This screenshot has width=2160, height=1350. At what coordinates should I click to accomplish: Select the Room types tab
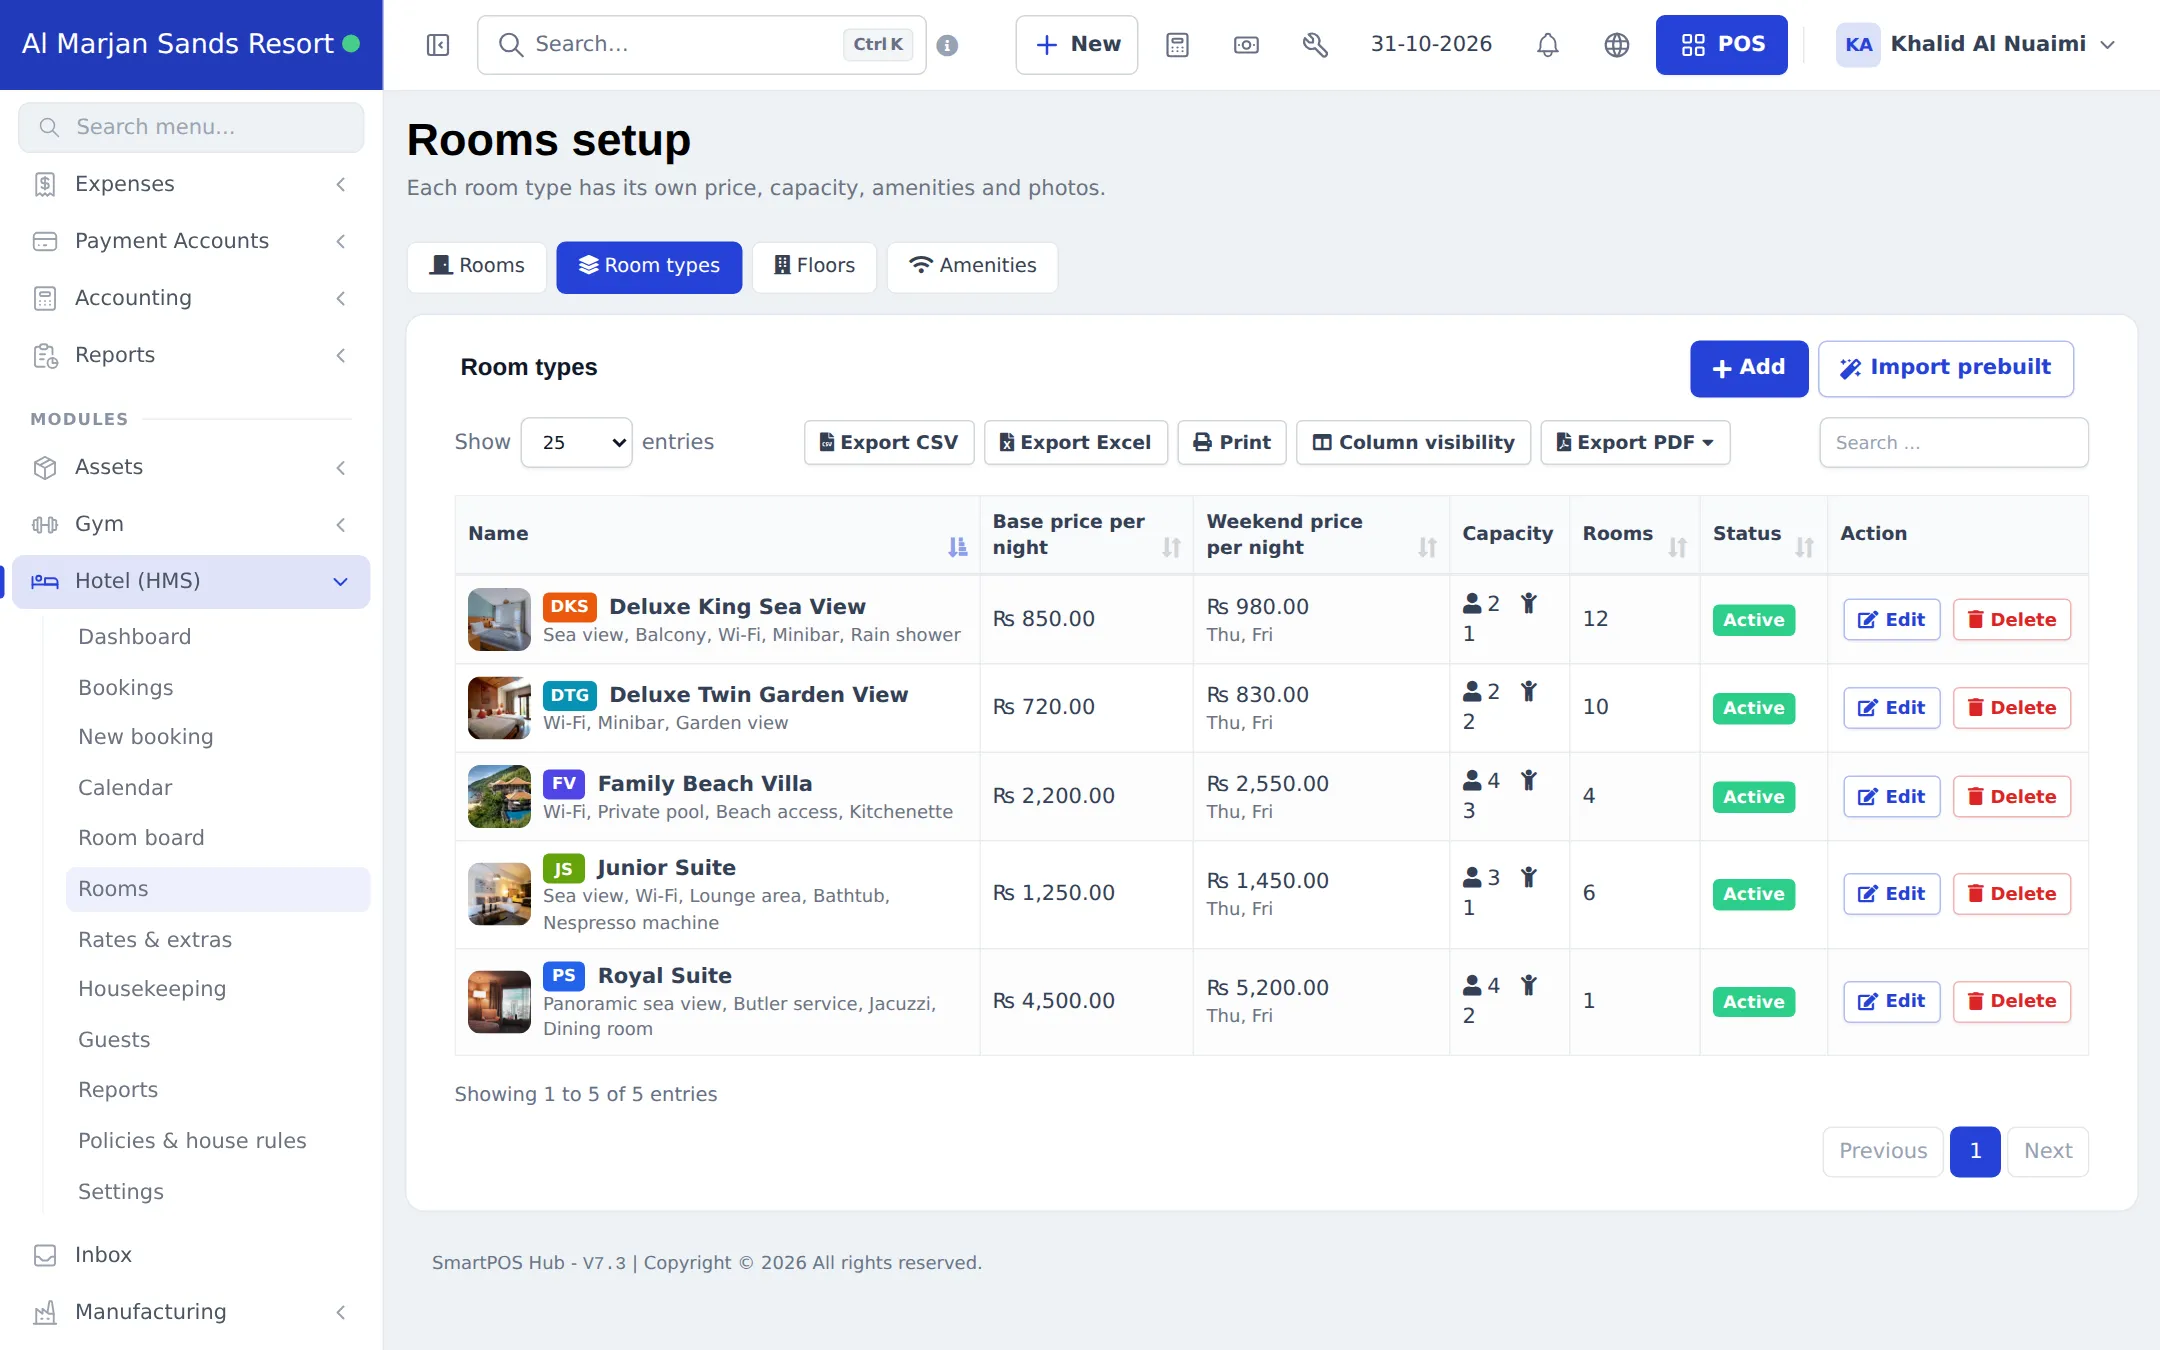pyautogui.click(x=649, y=266)
